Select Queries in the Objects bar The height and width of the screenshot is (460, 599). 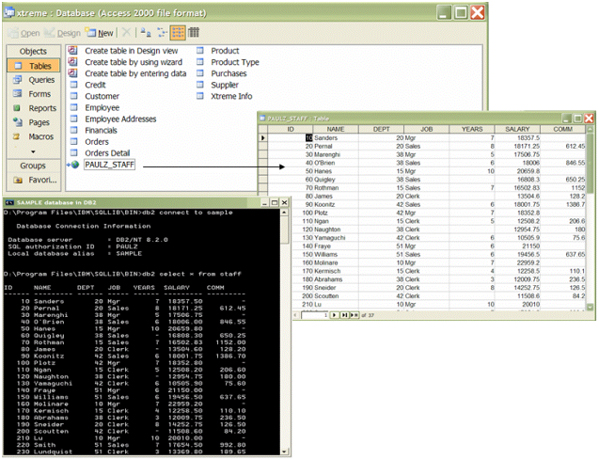(x=34, y=80)
